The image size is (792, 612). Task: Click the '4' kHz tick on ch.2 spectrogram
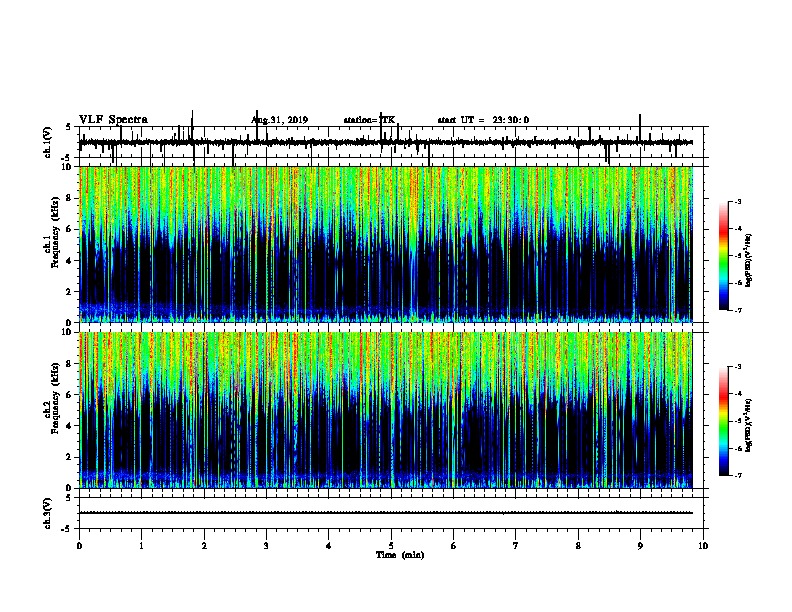pos(70,426)
